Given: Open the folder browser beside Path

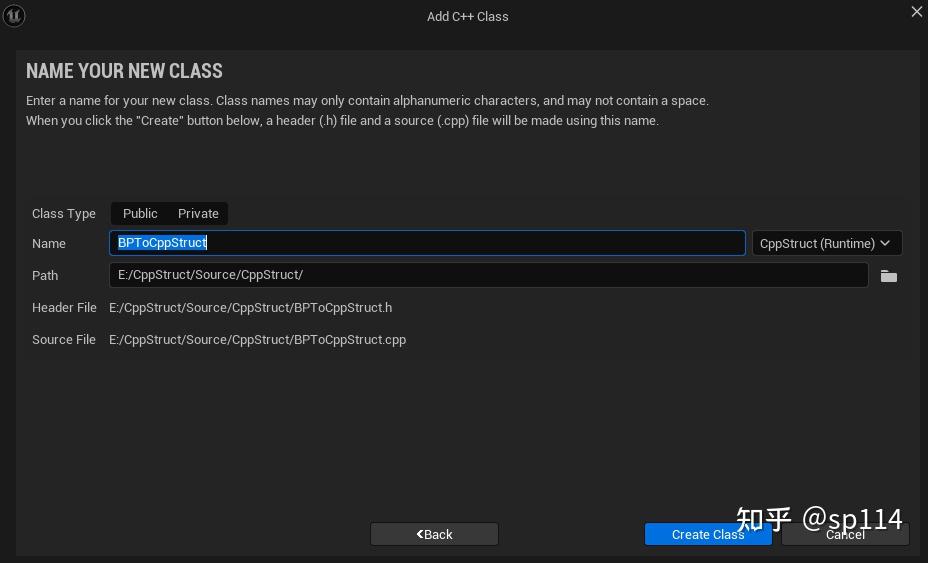Looking at the screenshot, I should tap(888, 276).
